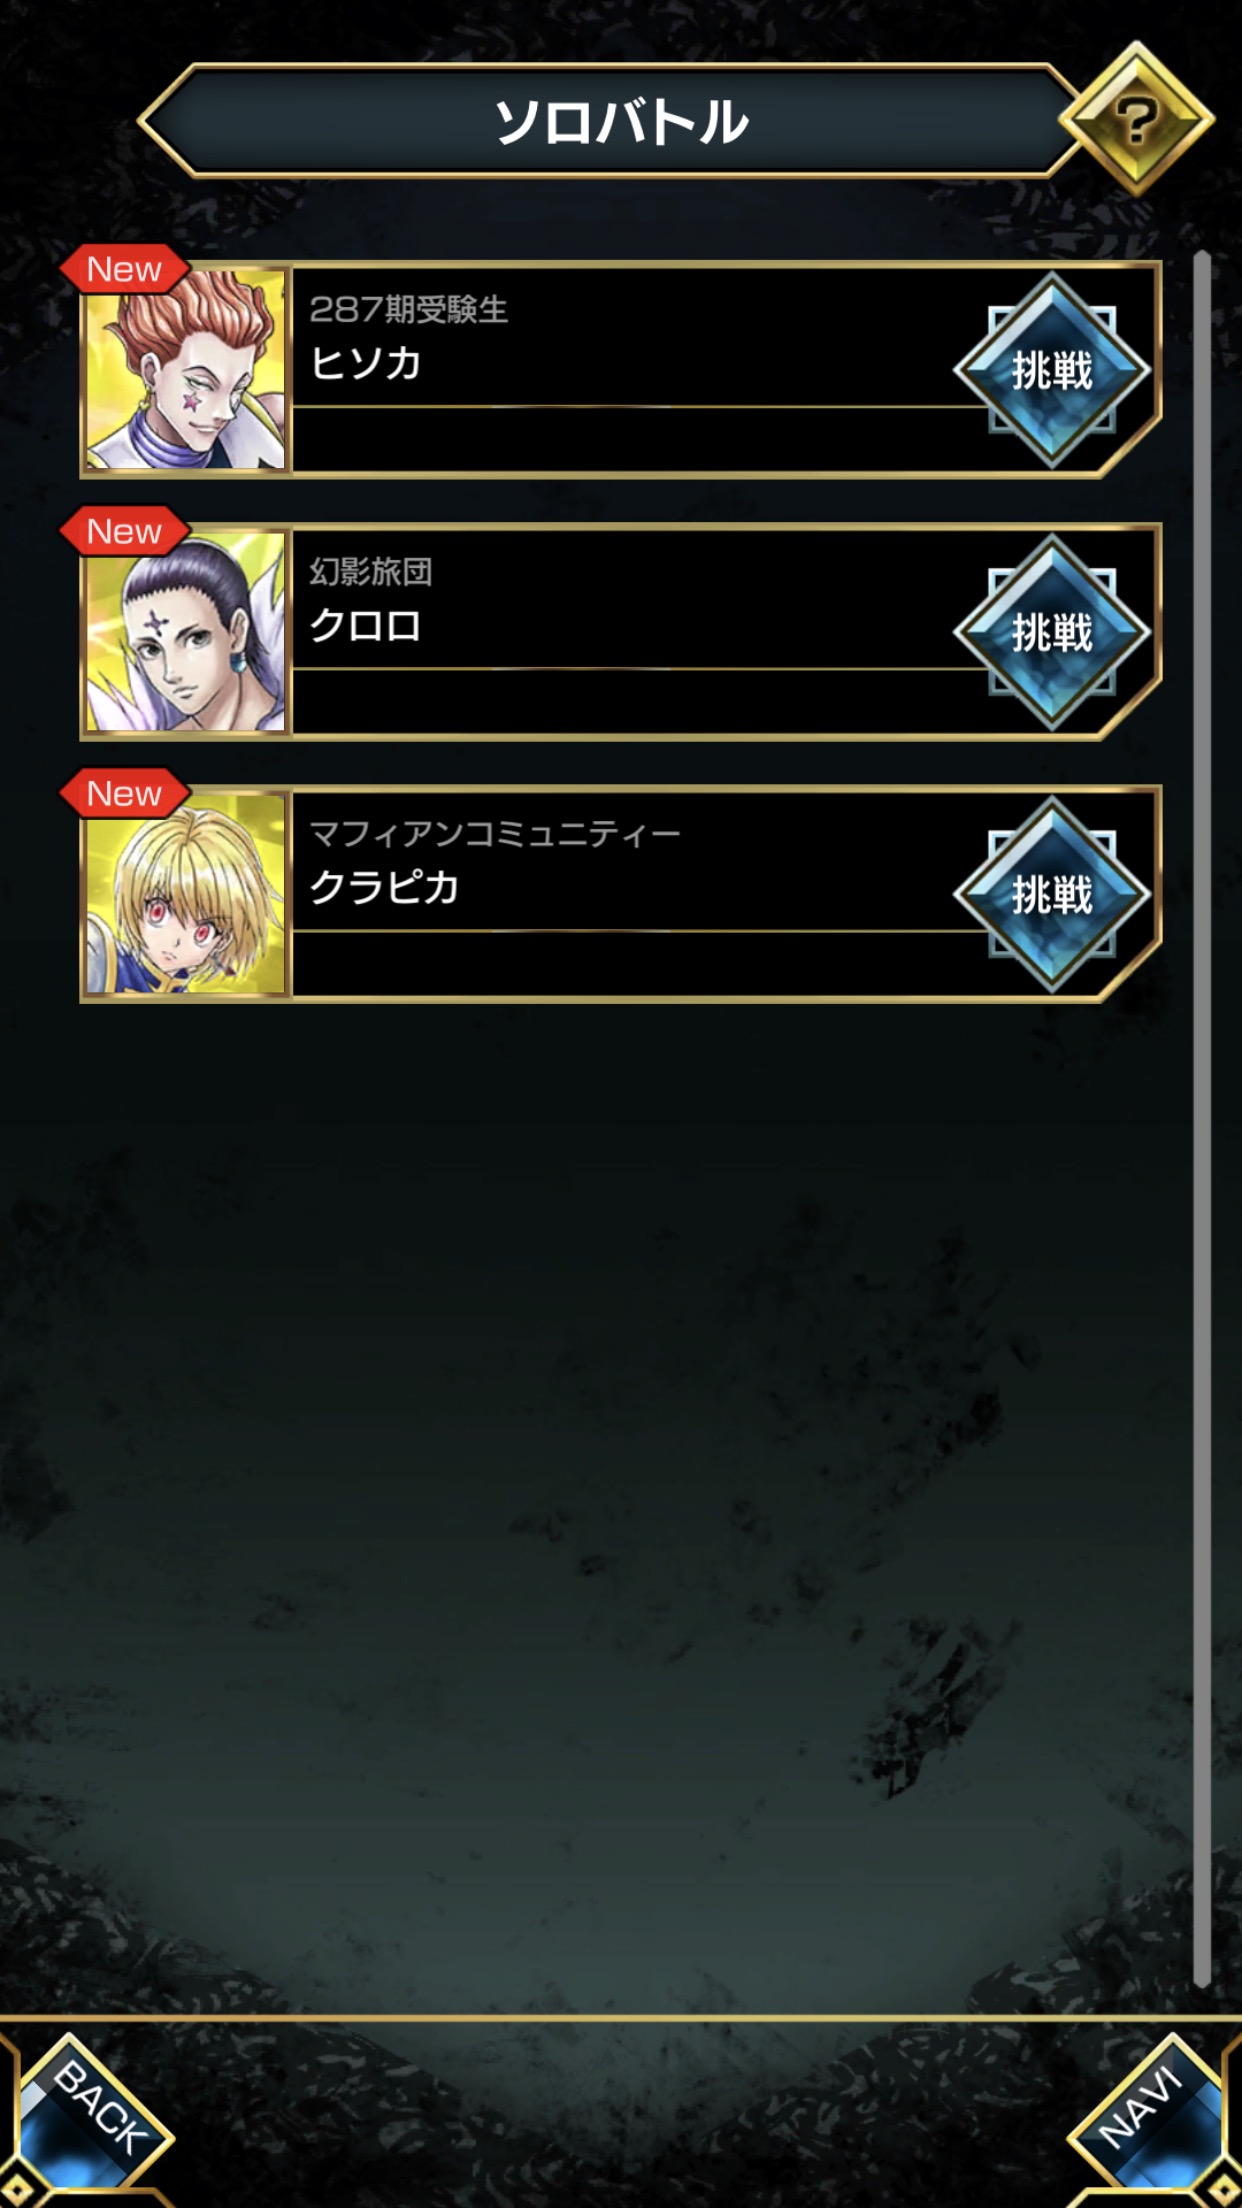
Task: Open the golden question mark help icon
Action: coord(1136,120)
